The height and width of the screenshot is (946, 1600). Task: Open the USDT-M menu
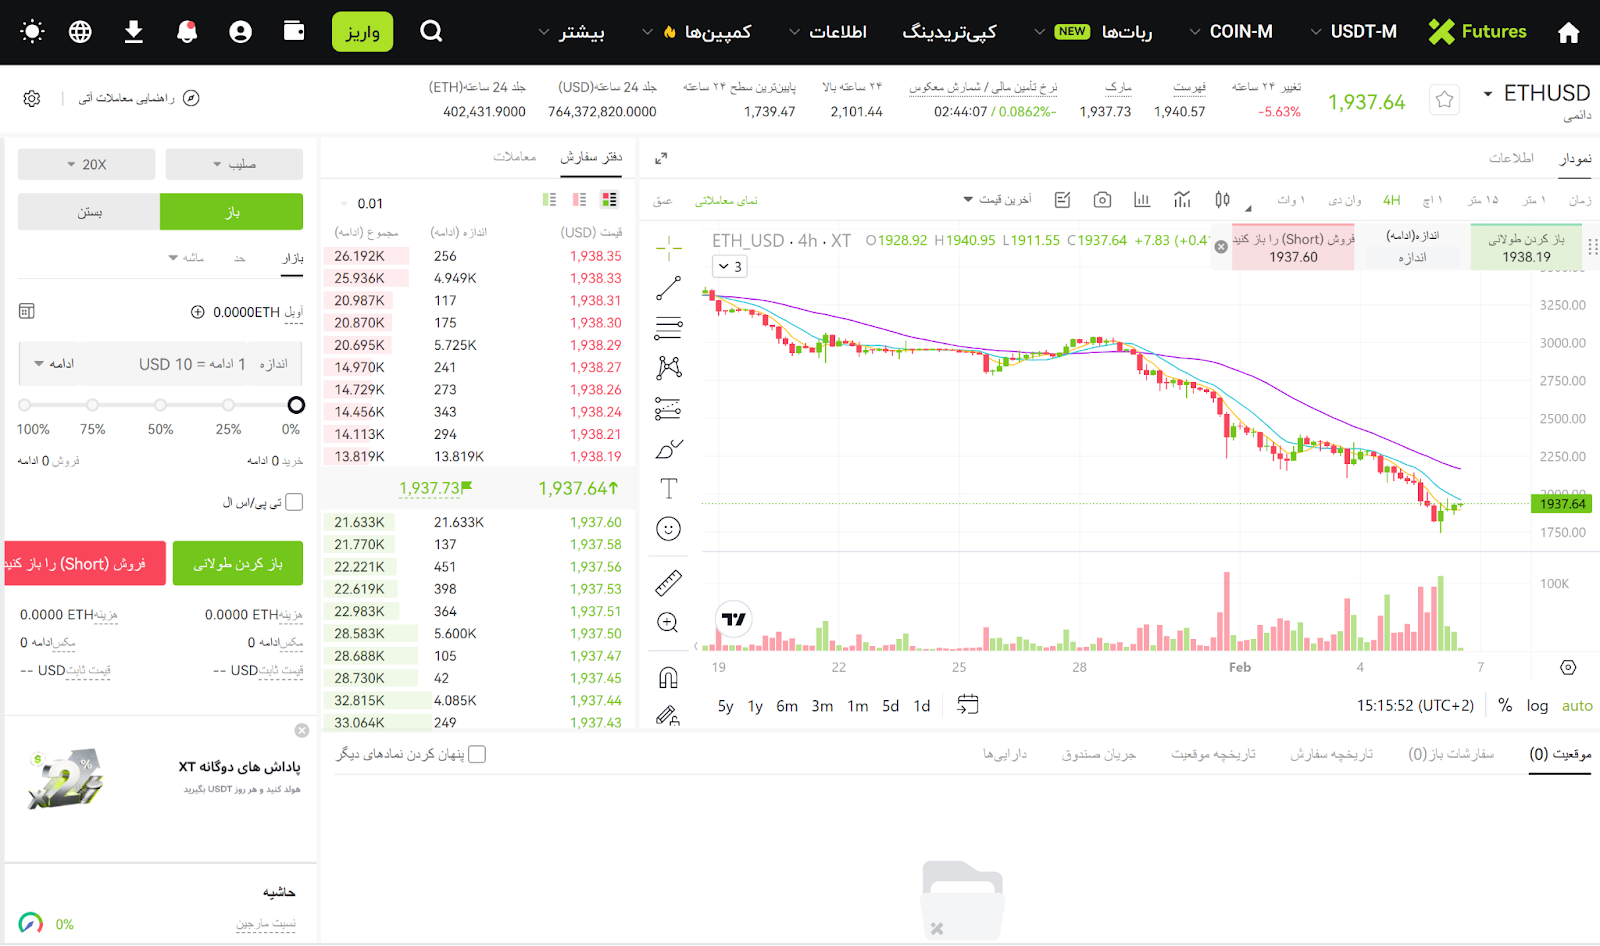pyautogui.click(x=1353, y=32)
